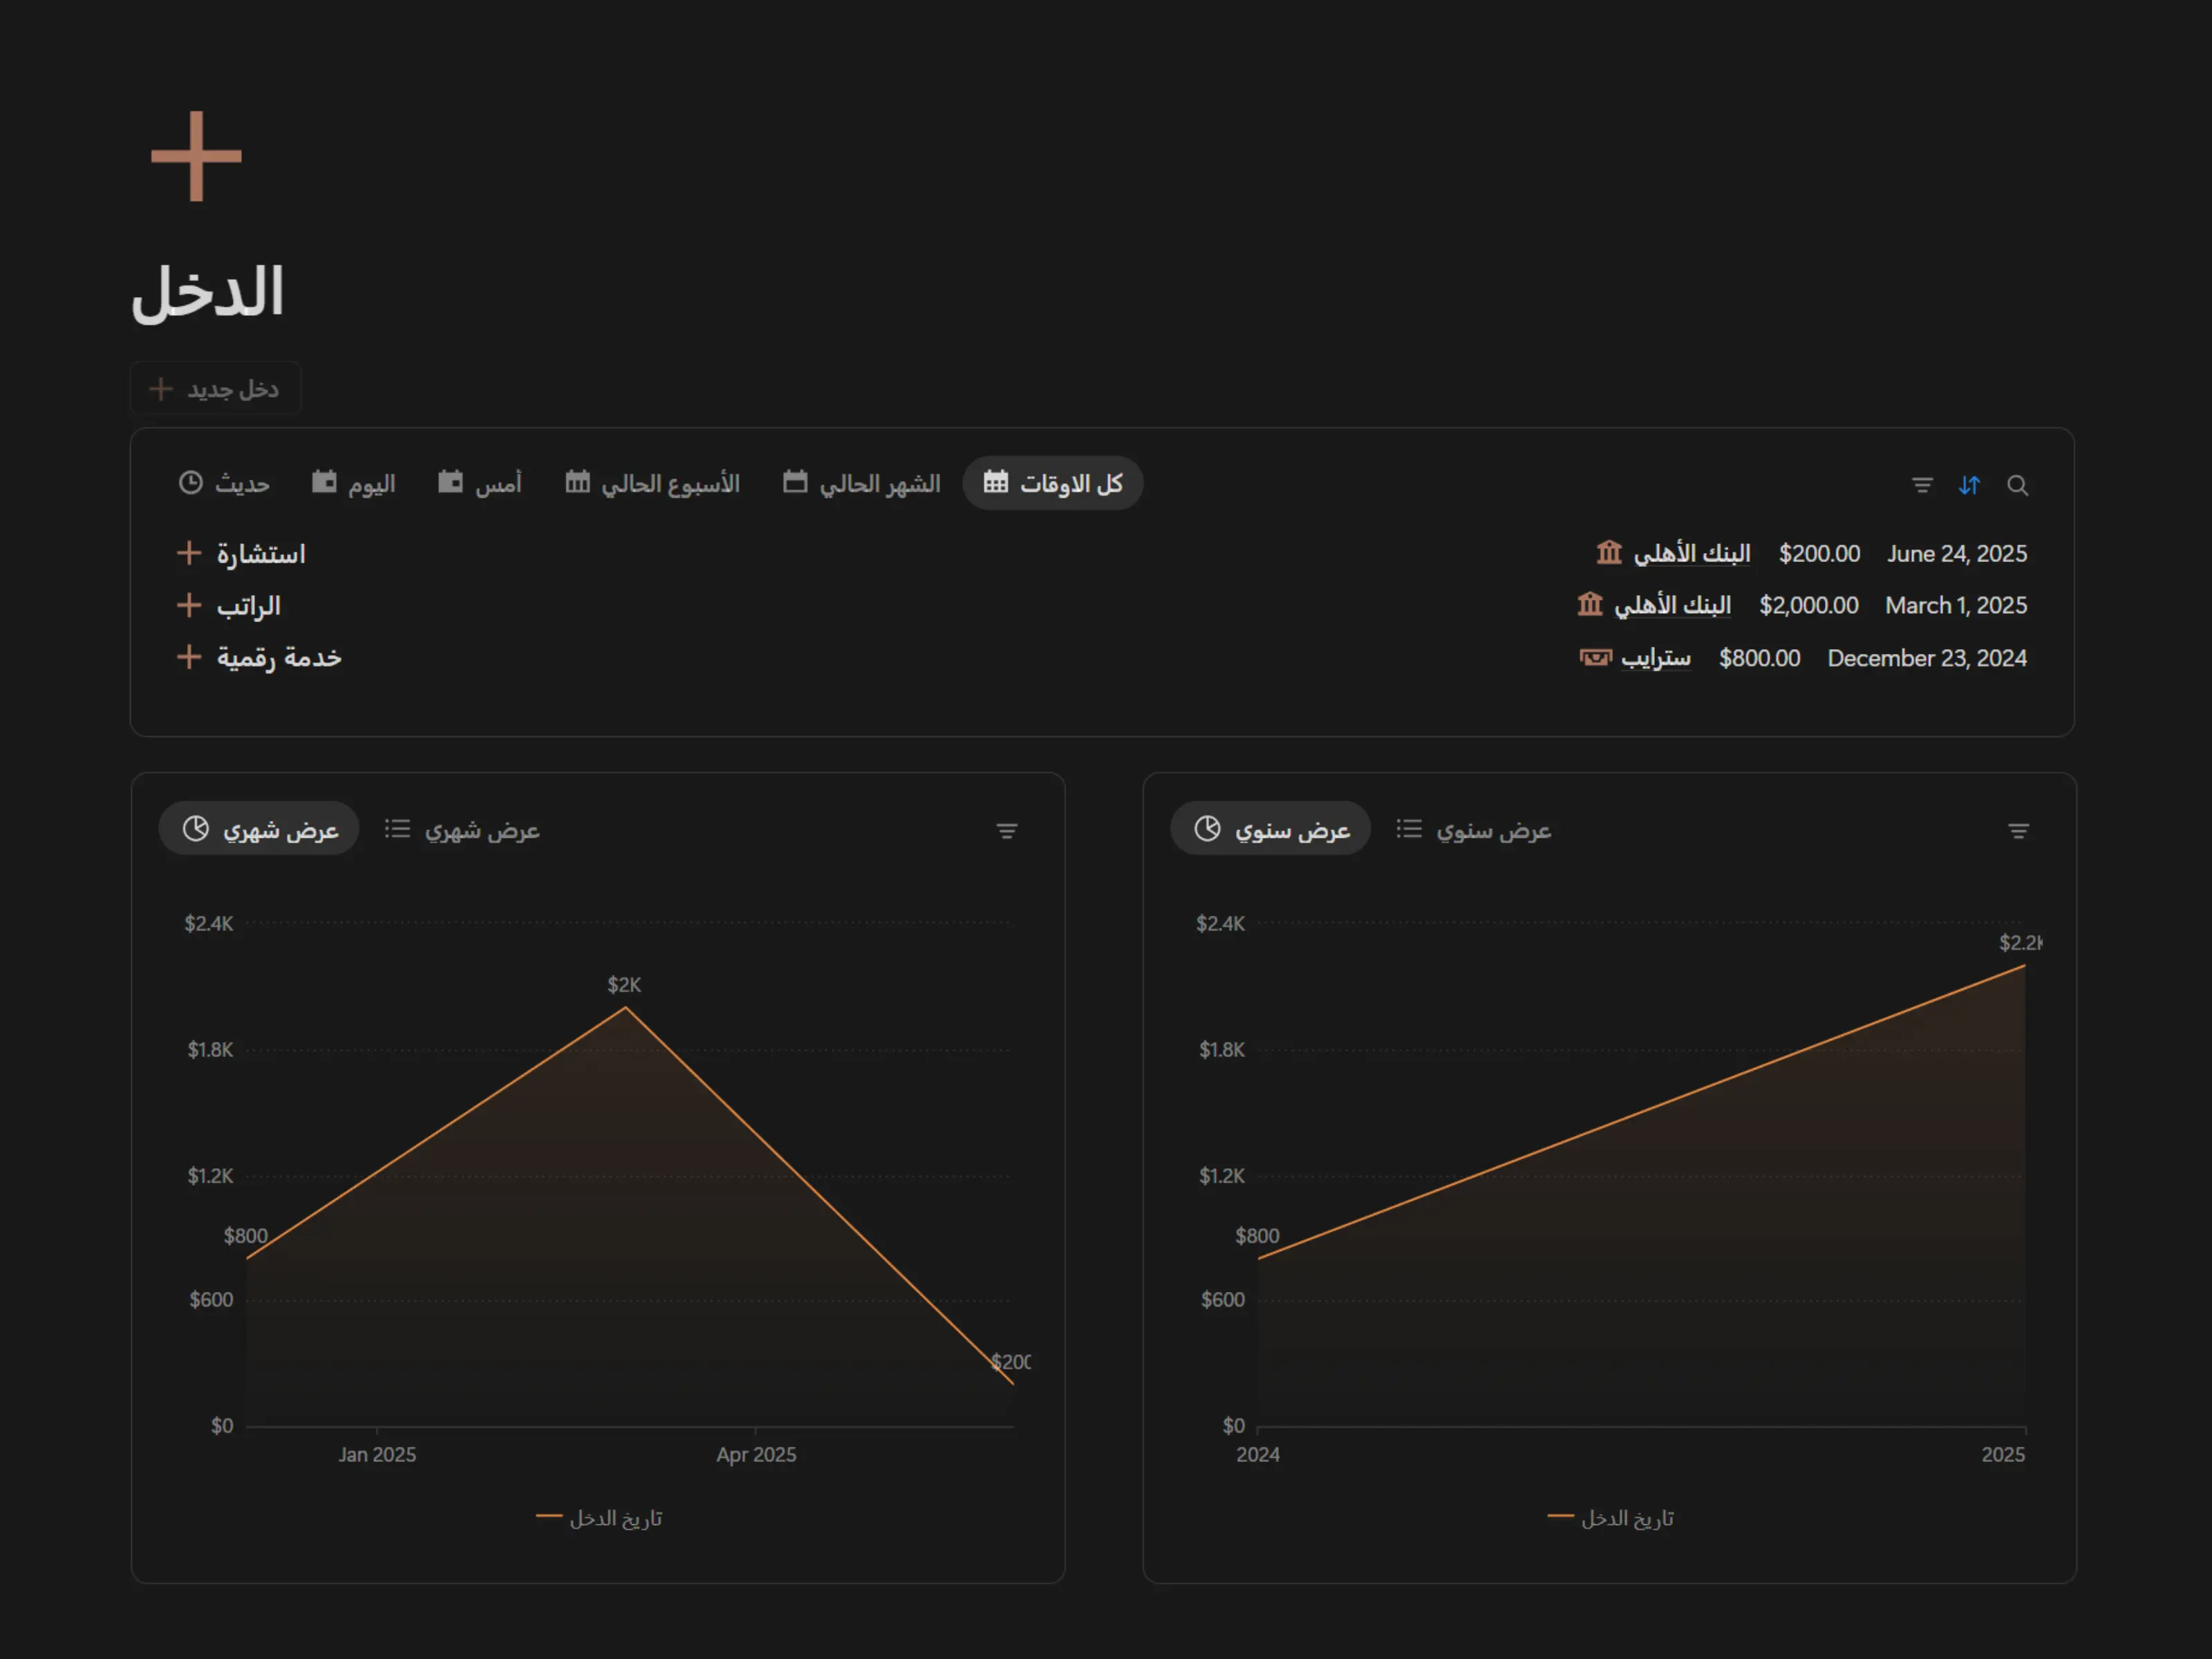Click bank icon in June 24 row
Image resolution: width=2212 pixels, height=1659 pixels.
point(1608,552)
